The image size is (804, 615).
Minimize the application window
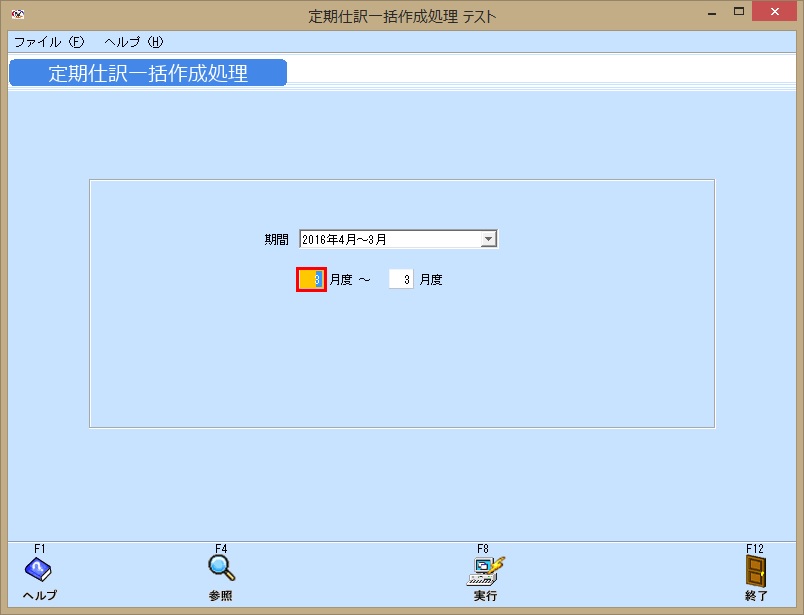point(713,11)
